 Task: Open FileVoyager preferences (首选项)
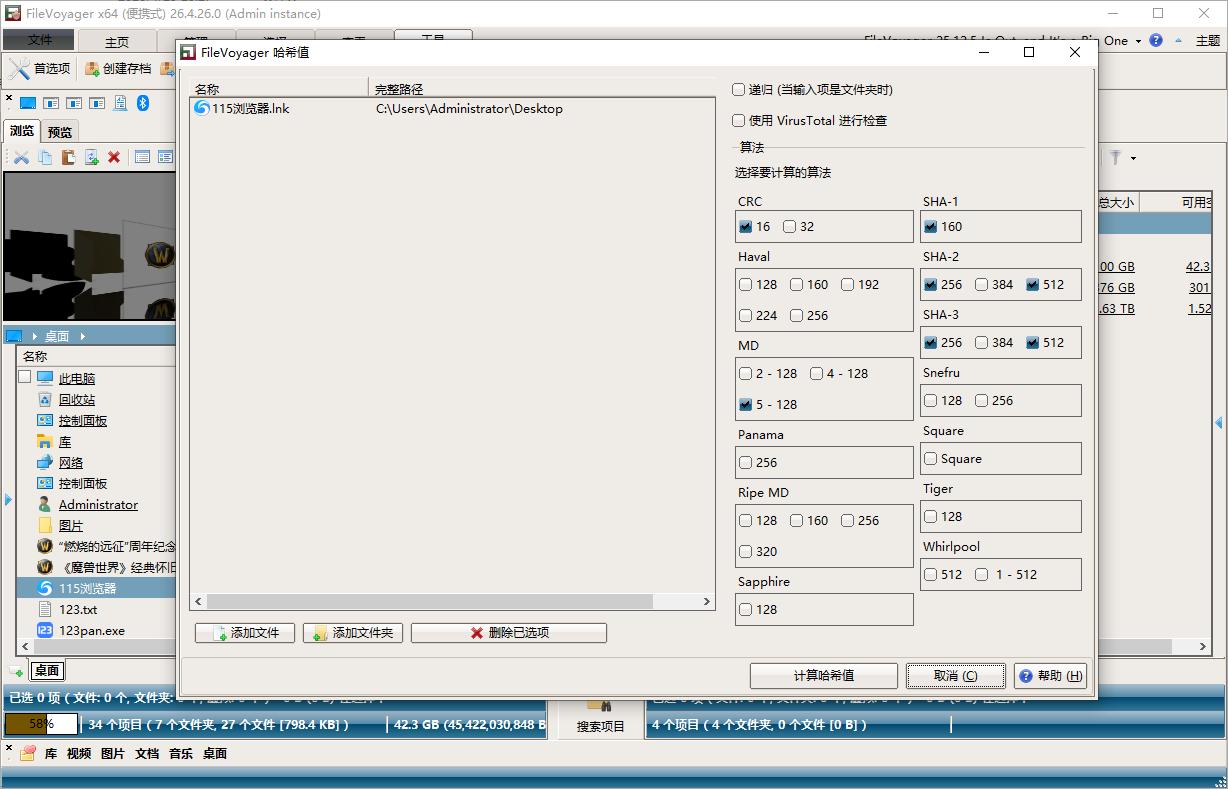[x=41, y=69]
